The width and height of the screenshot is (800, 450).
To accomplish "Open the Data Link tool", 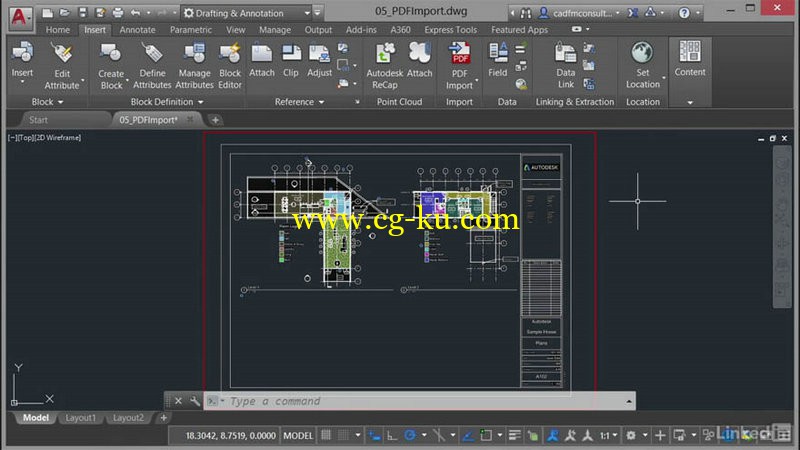I will [x=565, y=66].
